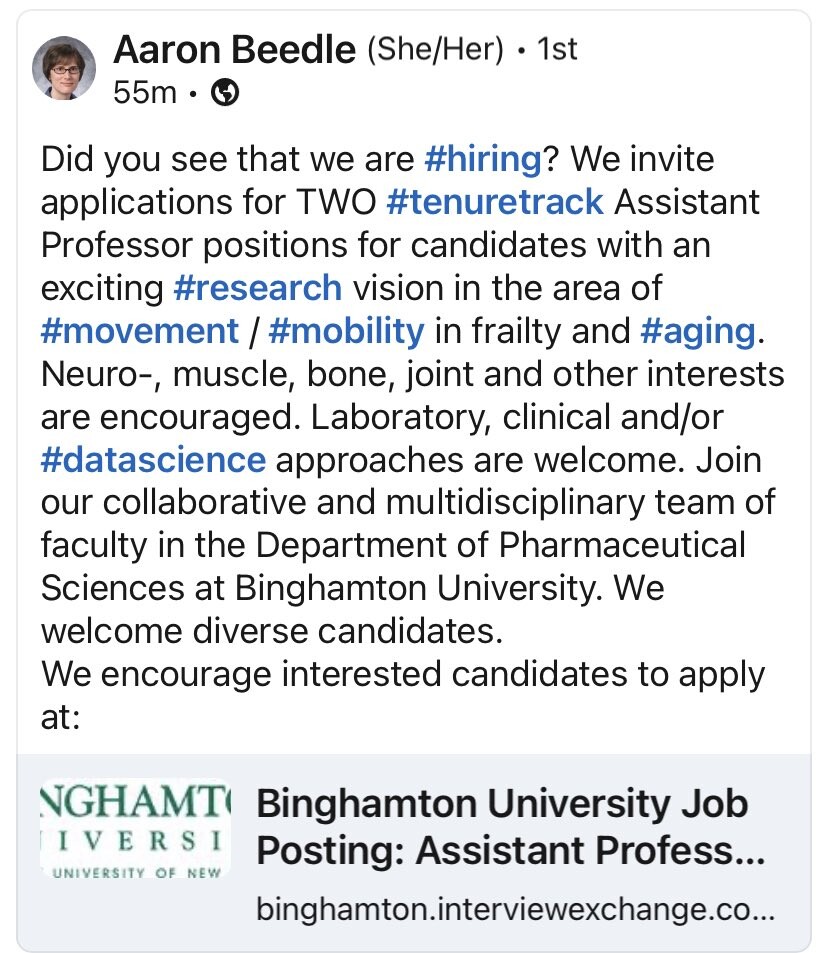Click the globe public visibility icon
Screen dimensions: 828x953
coord(228,93)
